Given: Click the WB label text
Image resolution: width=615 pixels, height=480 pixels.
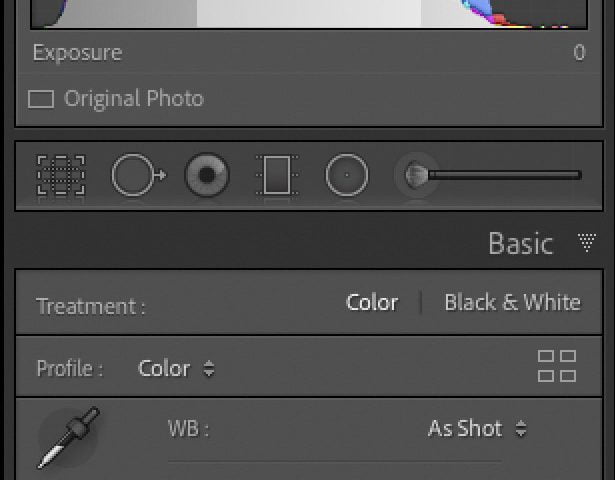Looking at the screenshot, I should coord(188,430).
